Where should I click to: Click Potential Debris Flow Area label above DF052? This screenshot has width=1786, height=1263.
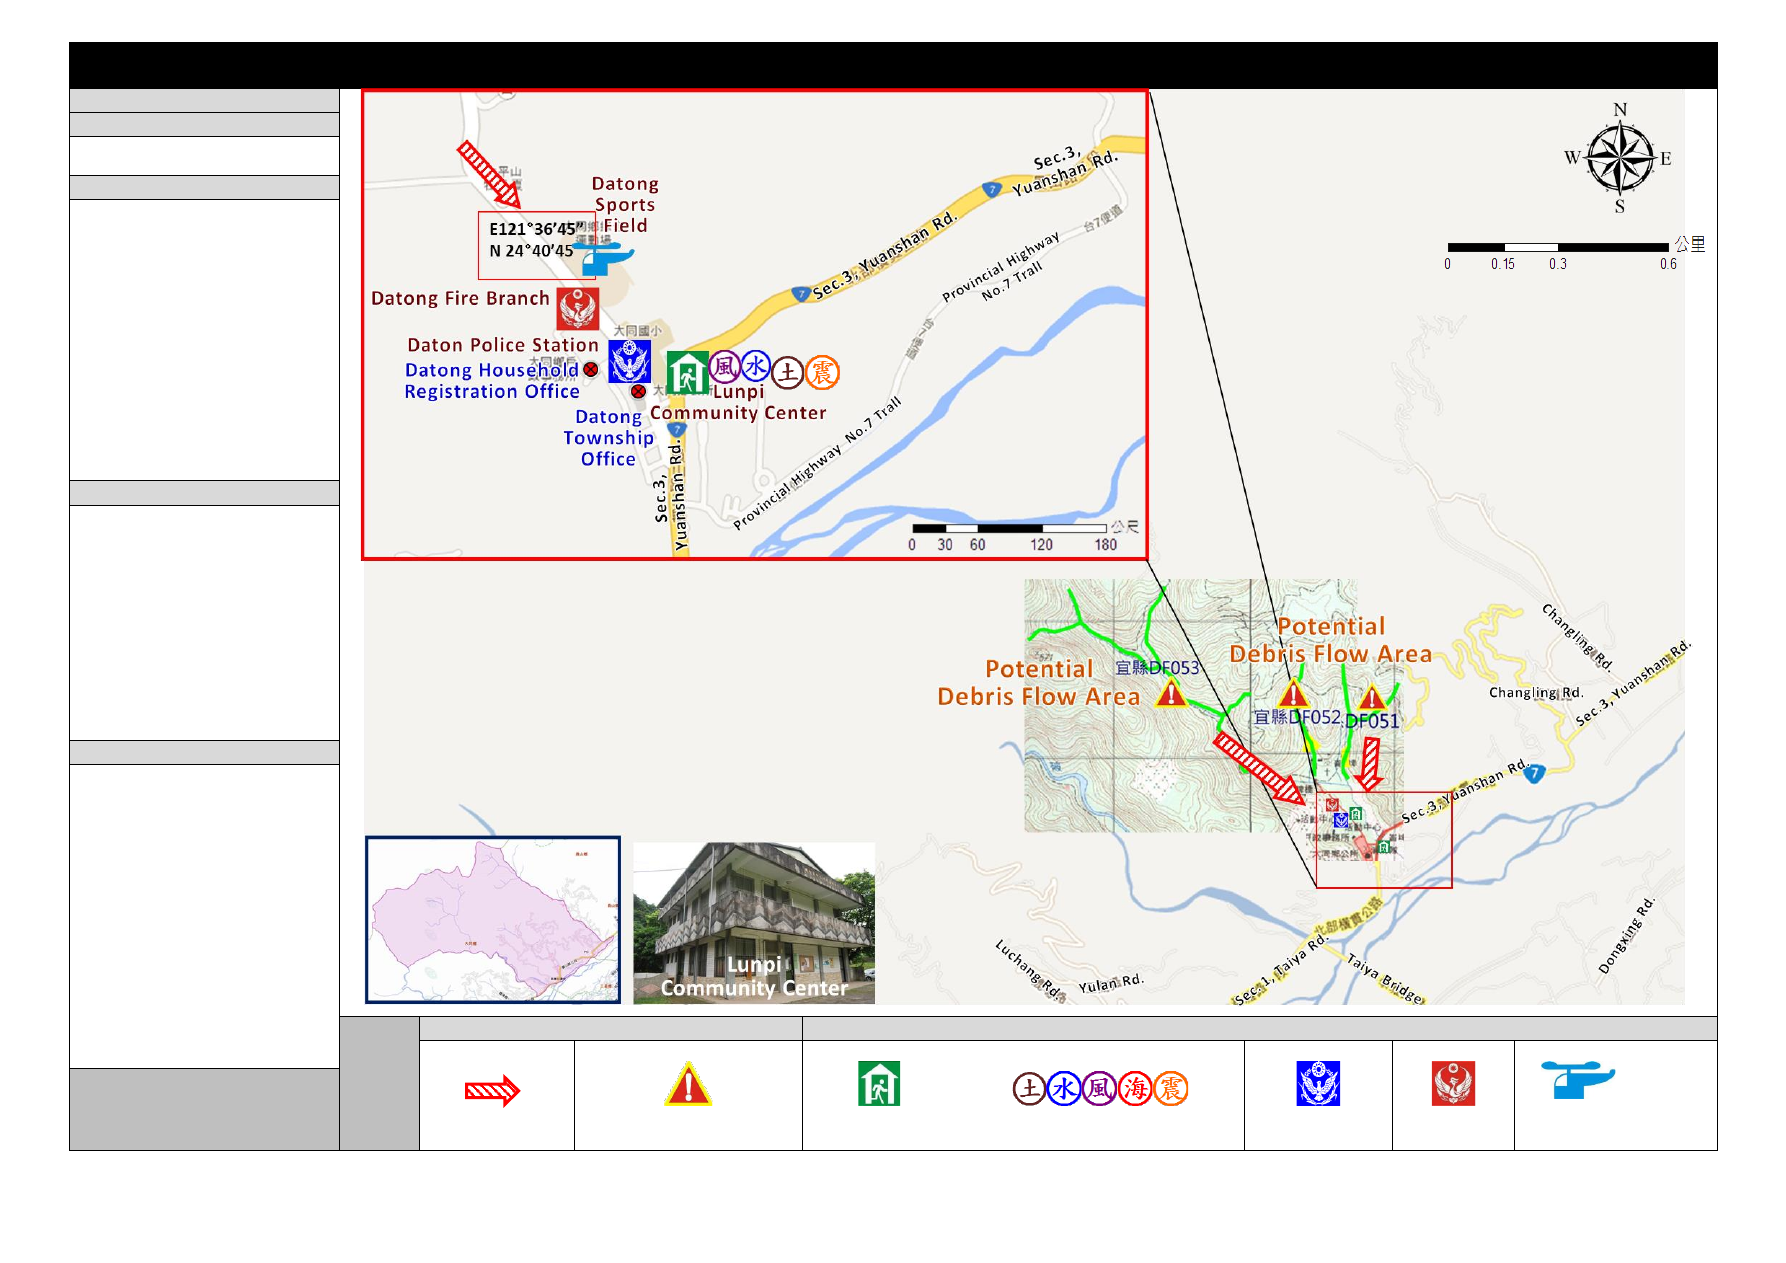pos(1331,640)
